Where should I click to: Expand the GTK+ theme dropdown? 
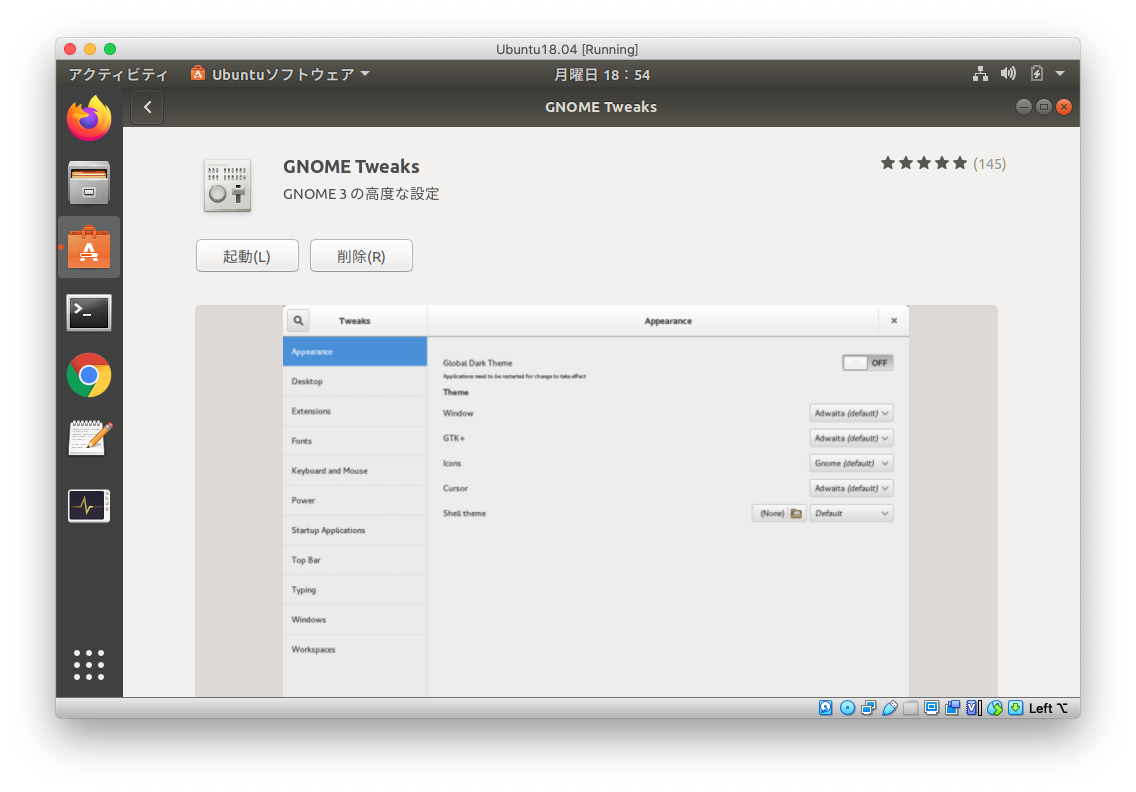851,438
